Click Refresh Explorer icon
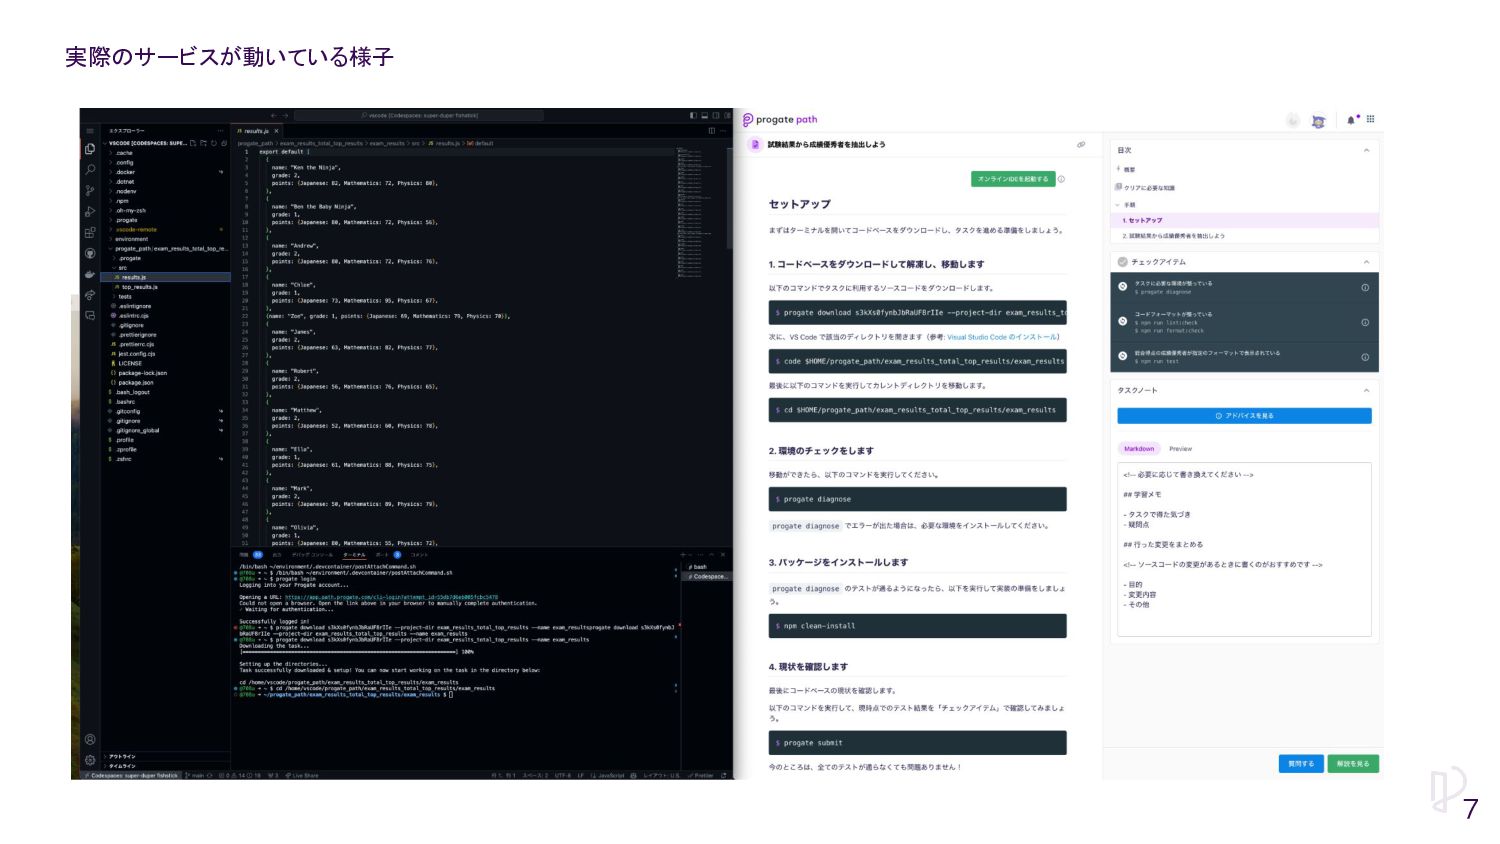The width and height of the screenshot is (1500, 844). [x=213, y=143]
